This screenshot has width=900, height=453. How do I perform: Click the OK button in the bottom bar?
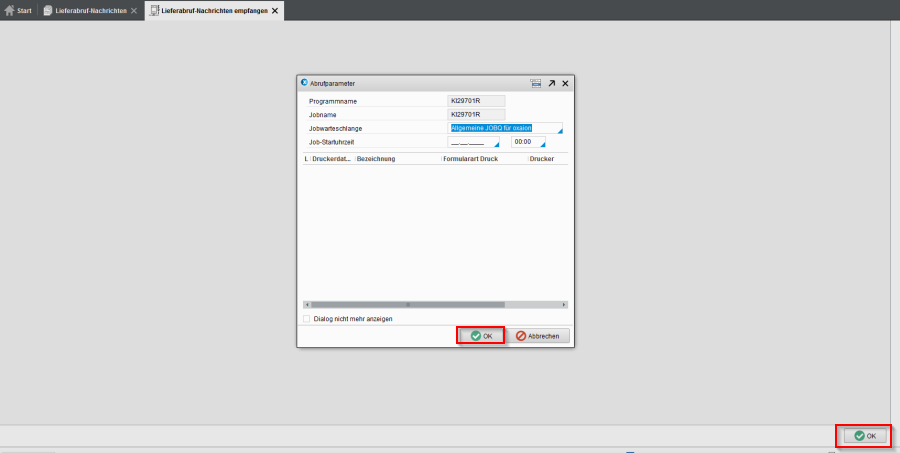(x=864, y=436)
